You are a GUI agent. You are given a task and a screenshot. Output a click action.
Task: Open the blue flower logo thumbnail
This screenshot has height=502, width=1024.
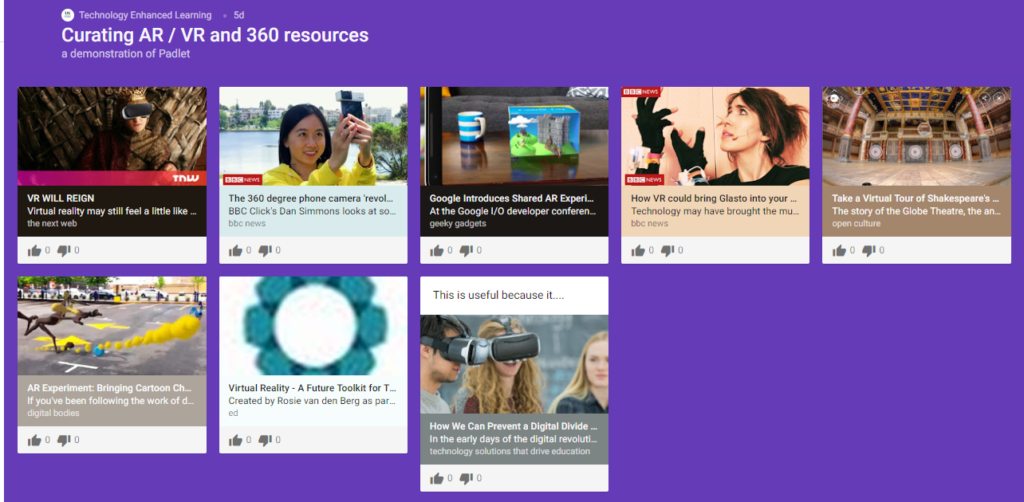(x=313, y=326)
